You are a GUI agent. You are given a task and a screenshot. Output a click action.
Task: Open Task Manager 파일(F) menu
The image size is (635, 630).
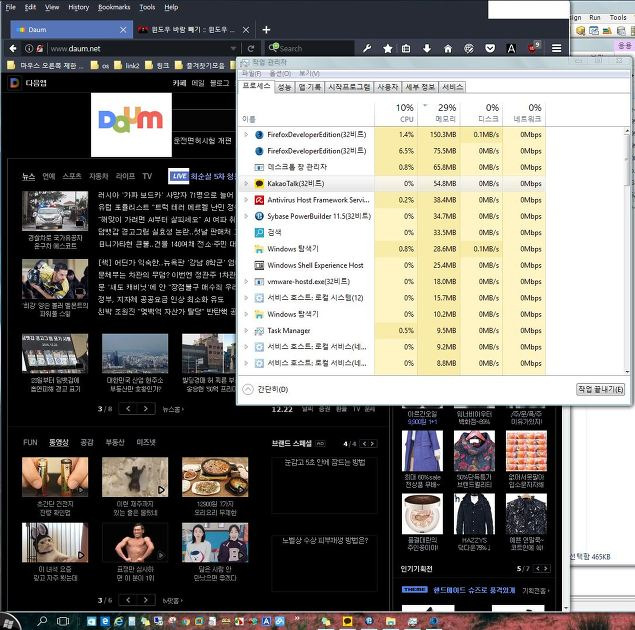coord(251,74)
